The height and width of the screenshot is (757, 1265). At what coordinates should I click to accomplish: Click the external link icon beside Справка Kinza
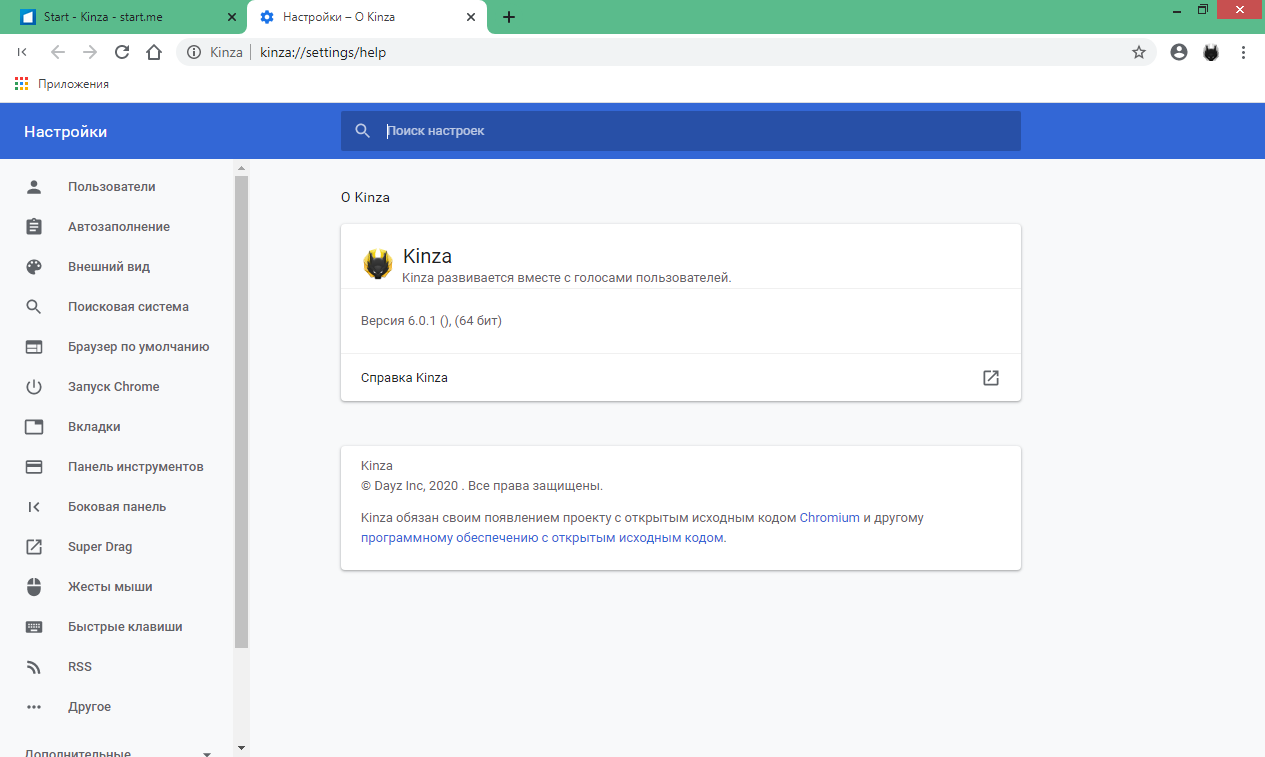[991, 378]
